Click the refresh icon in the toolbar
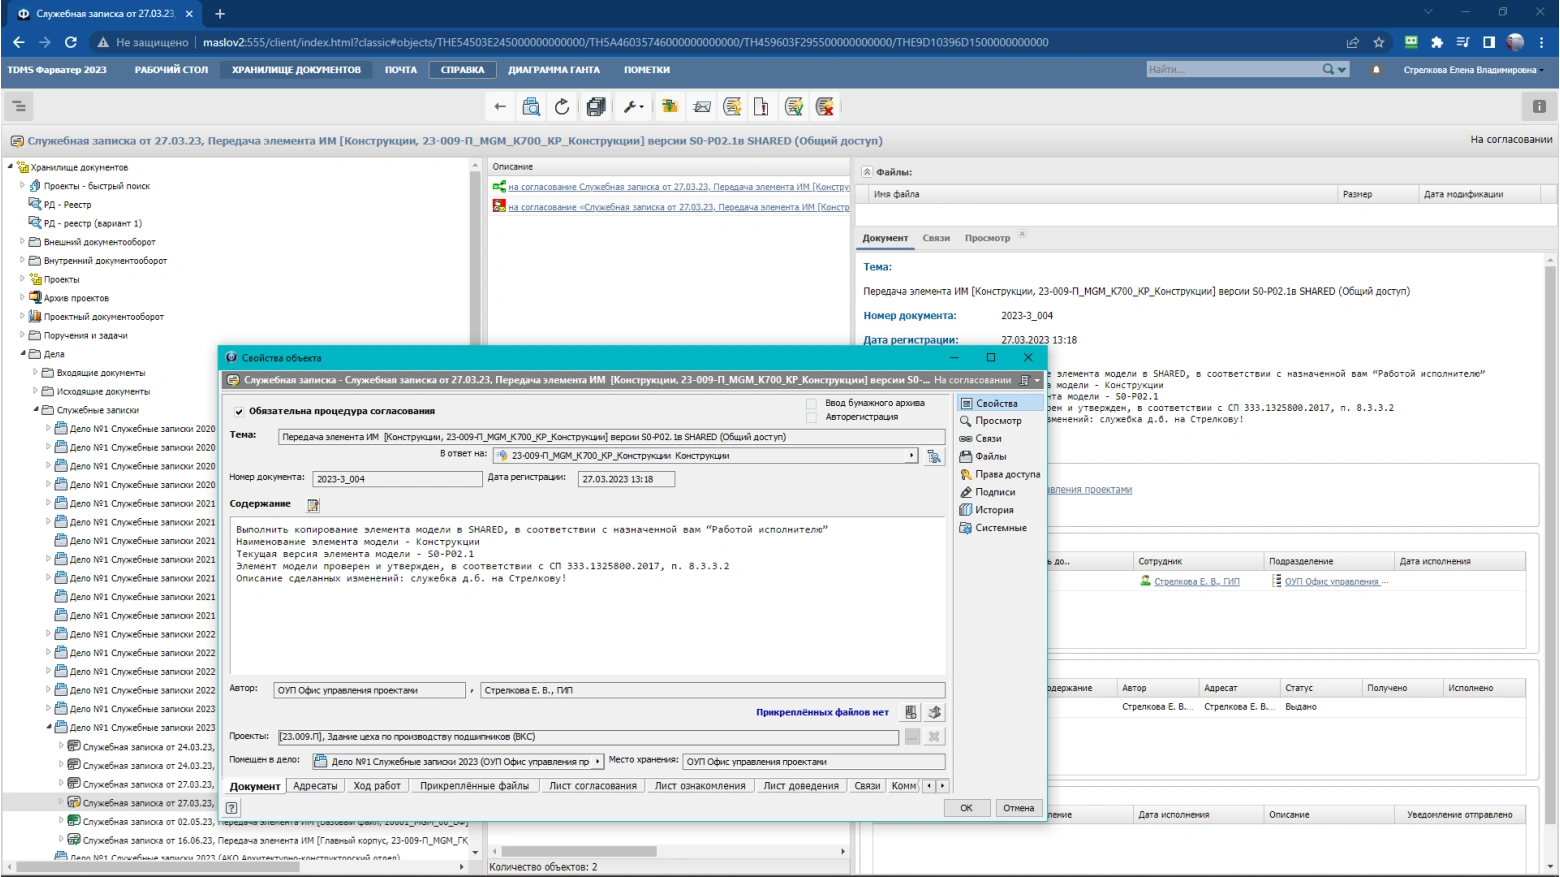1560x877 pixels. click(x=562, y=107)
